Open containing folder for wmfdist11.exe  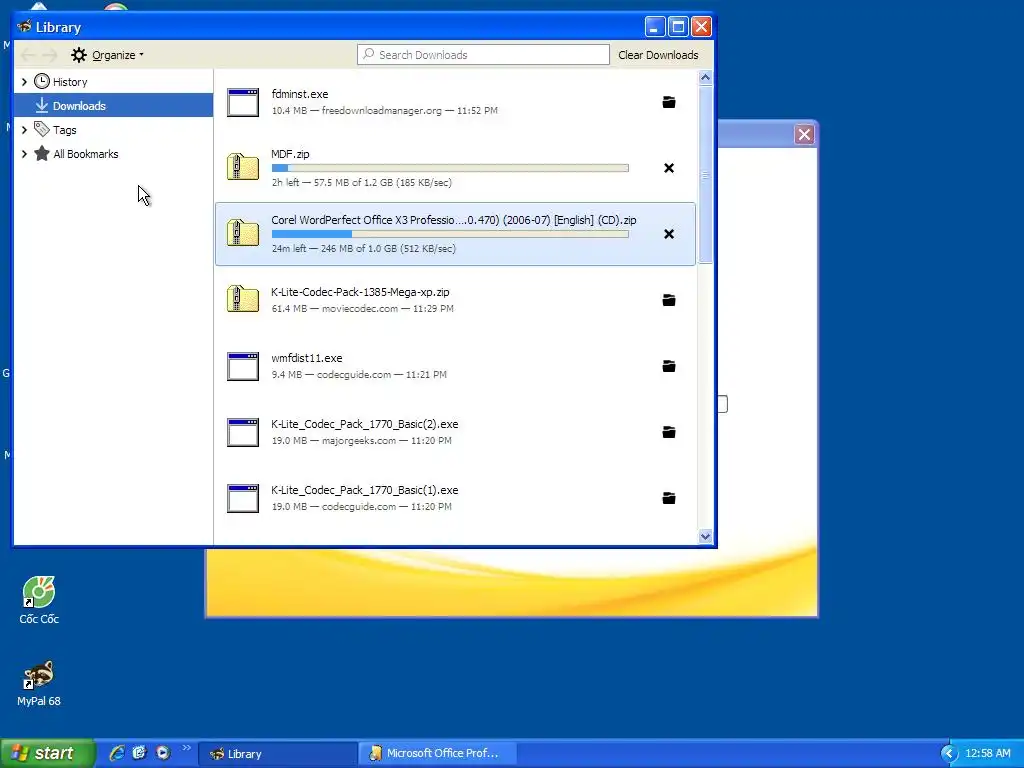[669, 366]
